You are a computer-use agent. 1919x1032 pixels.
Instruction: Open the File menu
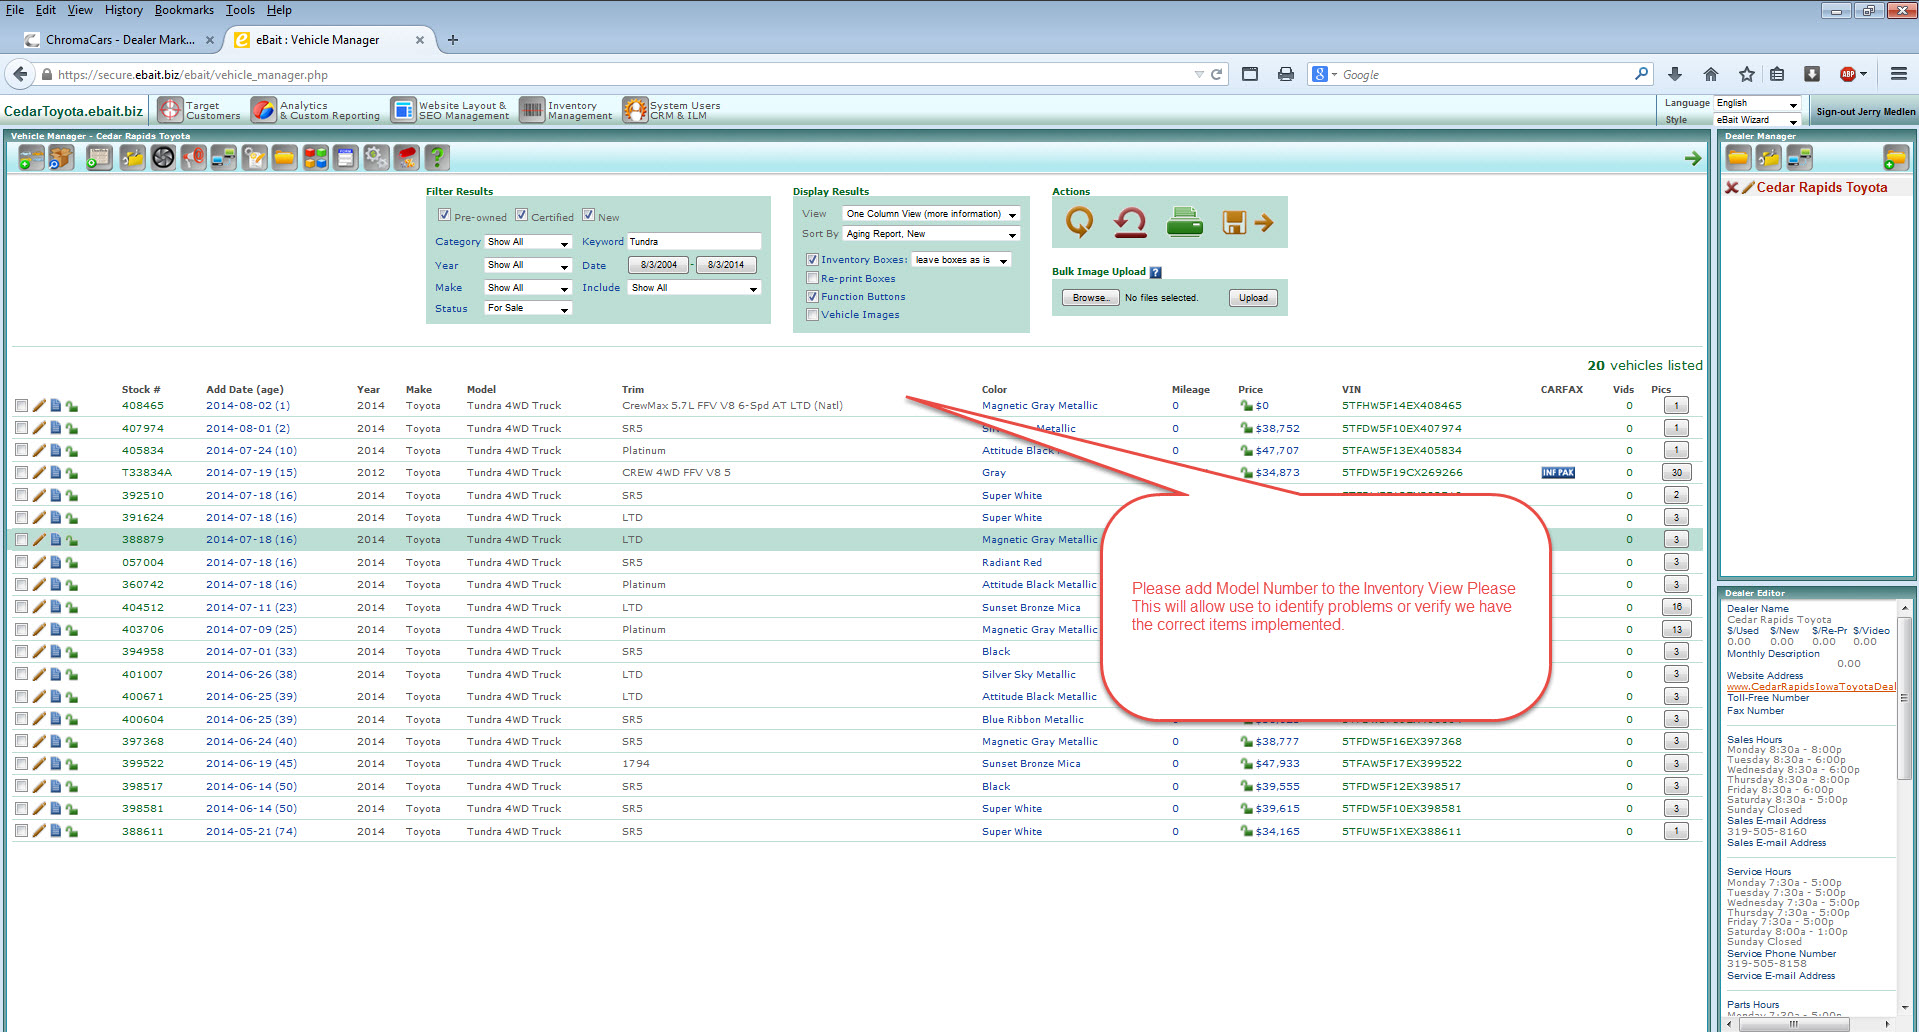pos(15,10)
